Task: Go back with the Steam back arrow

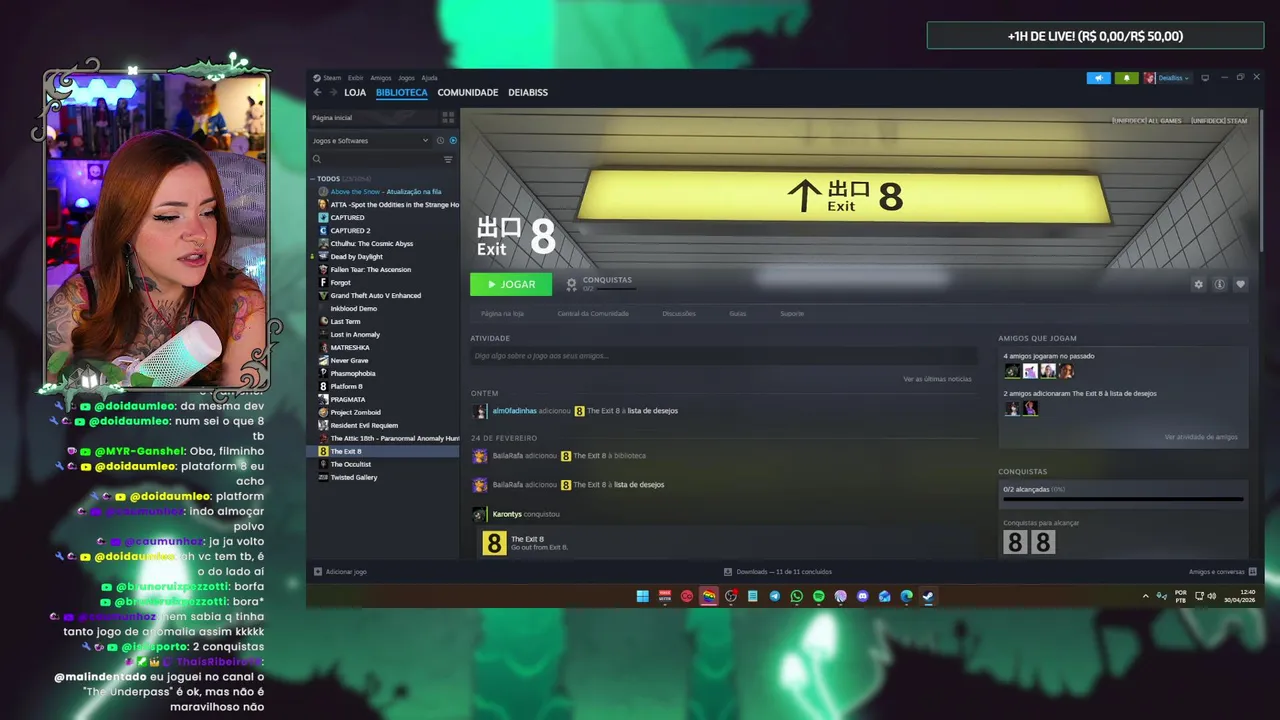Action: coord(317,92)
